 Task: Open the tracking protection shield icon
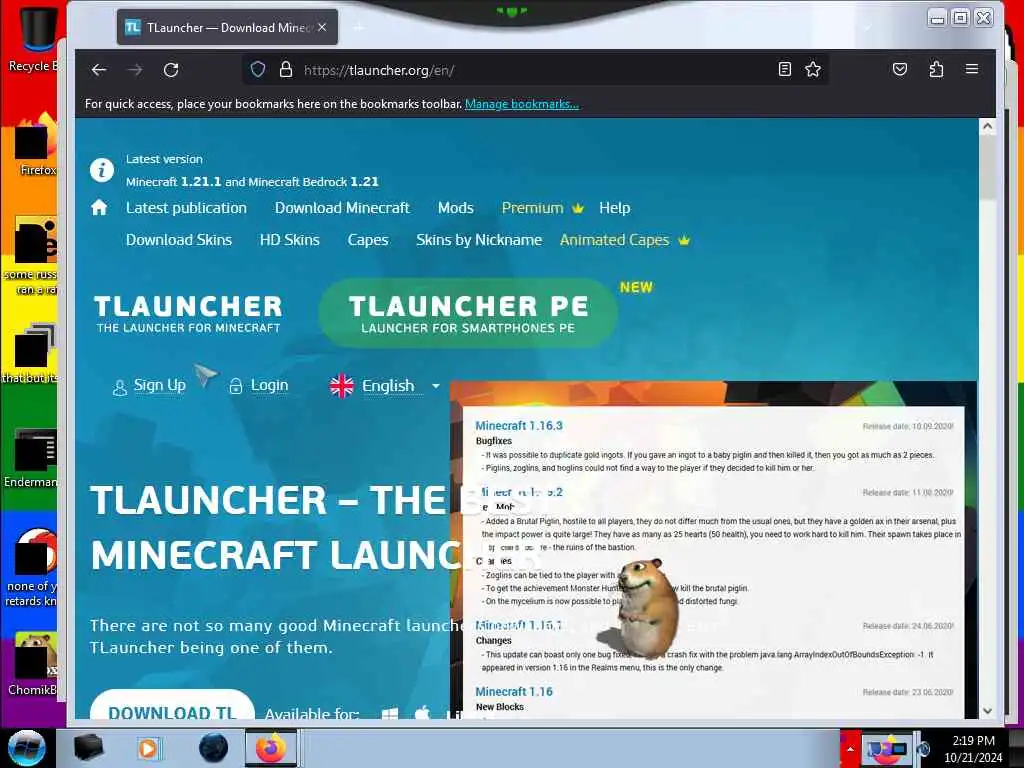coord(258,69)
